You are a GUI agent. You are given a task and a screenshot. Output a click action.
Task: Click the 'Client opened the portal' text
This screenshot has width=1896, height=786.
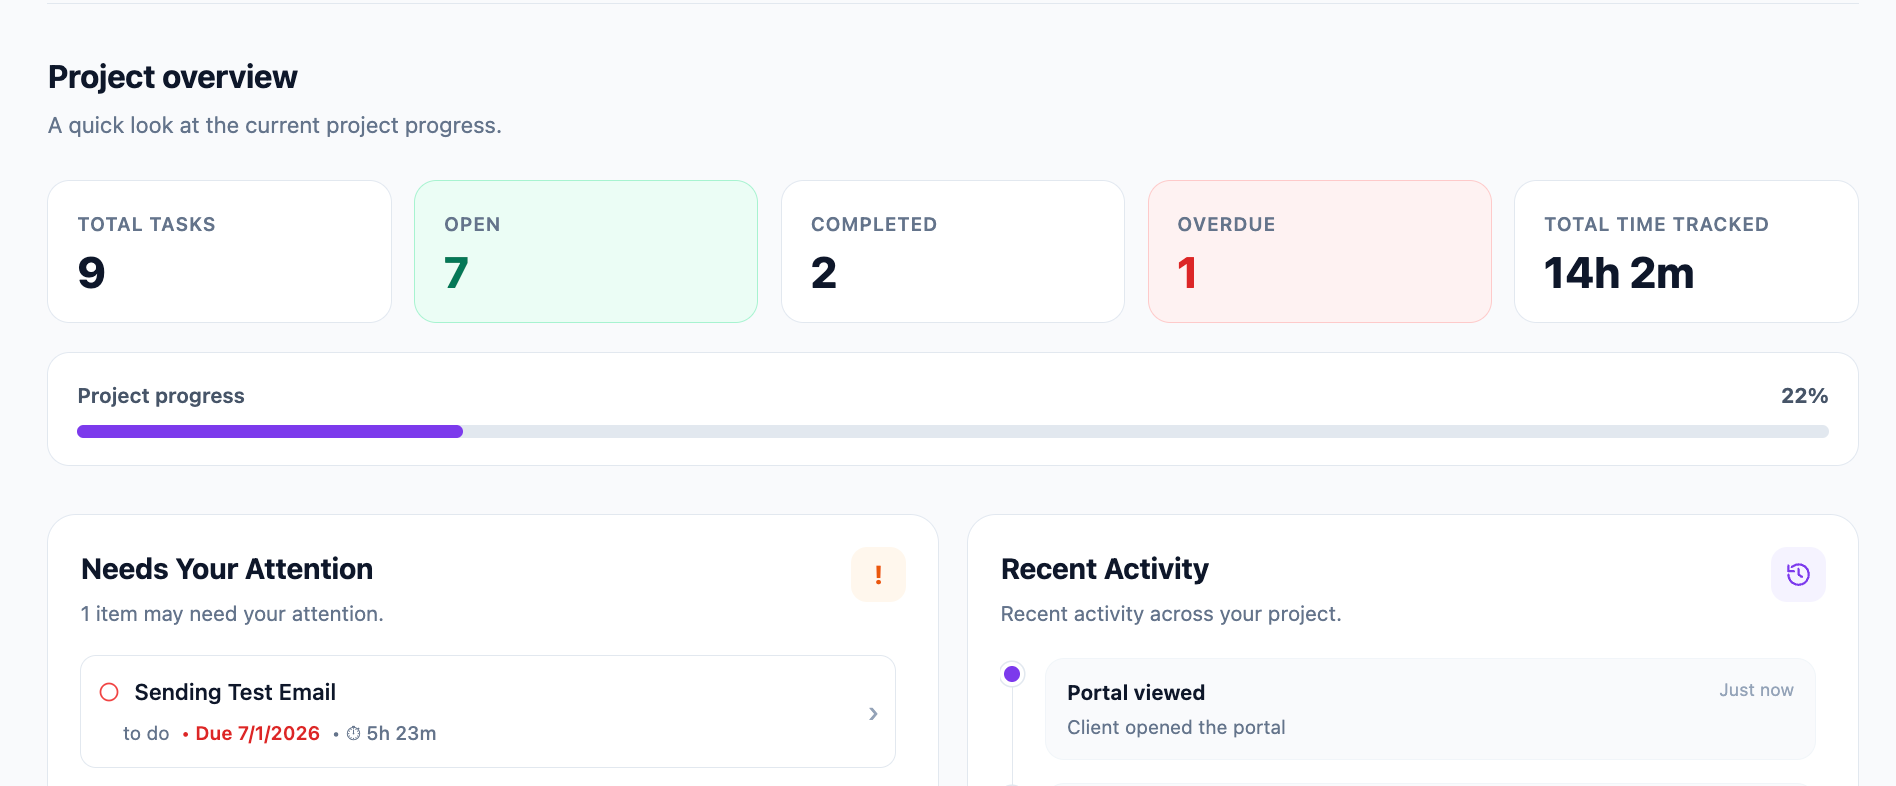coord(1176,728)
